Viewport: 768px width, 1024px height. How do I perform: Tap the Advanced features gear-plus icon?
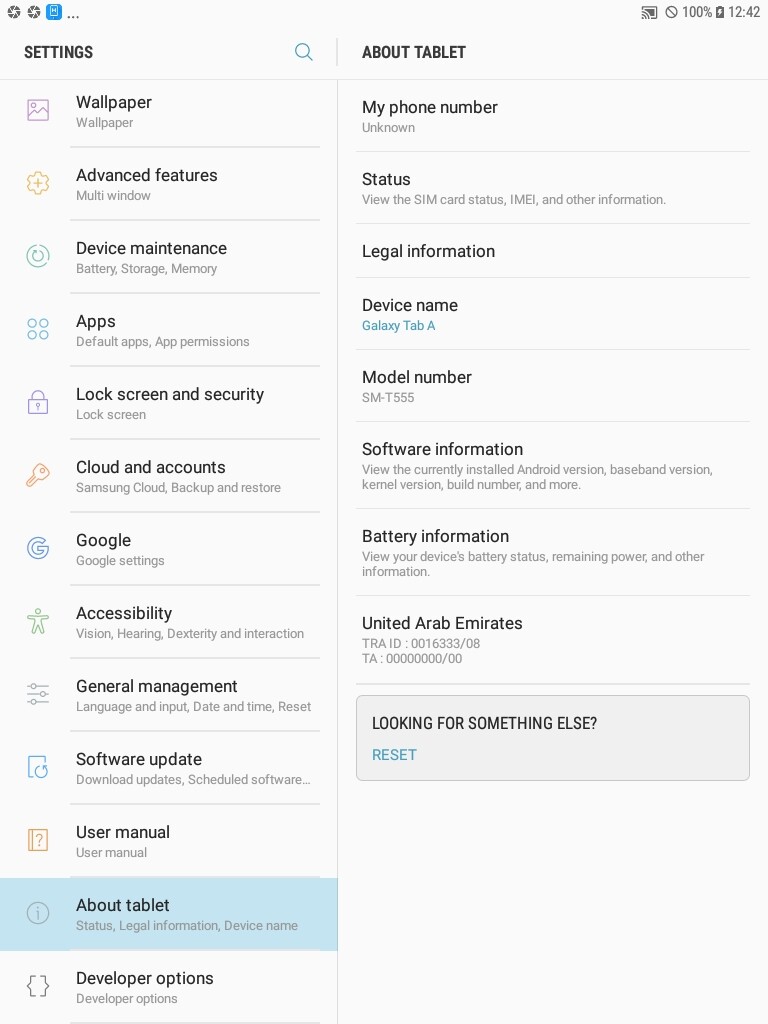click(x=38, y=183)
